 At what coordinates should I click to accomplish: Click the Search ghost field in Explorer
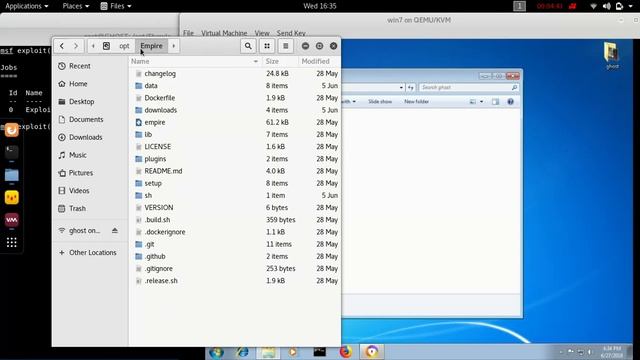coord(469,88)
